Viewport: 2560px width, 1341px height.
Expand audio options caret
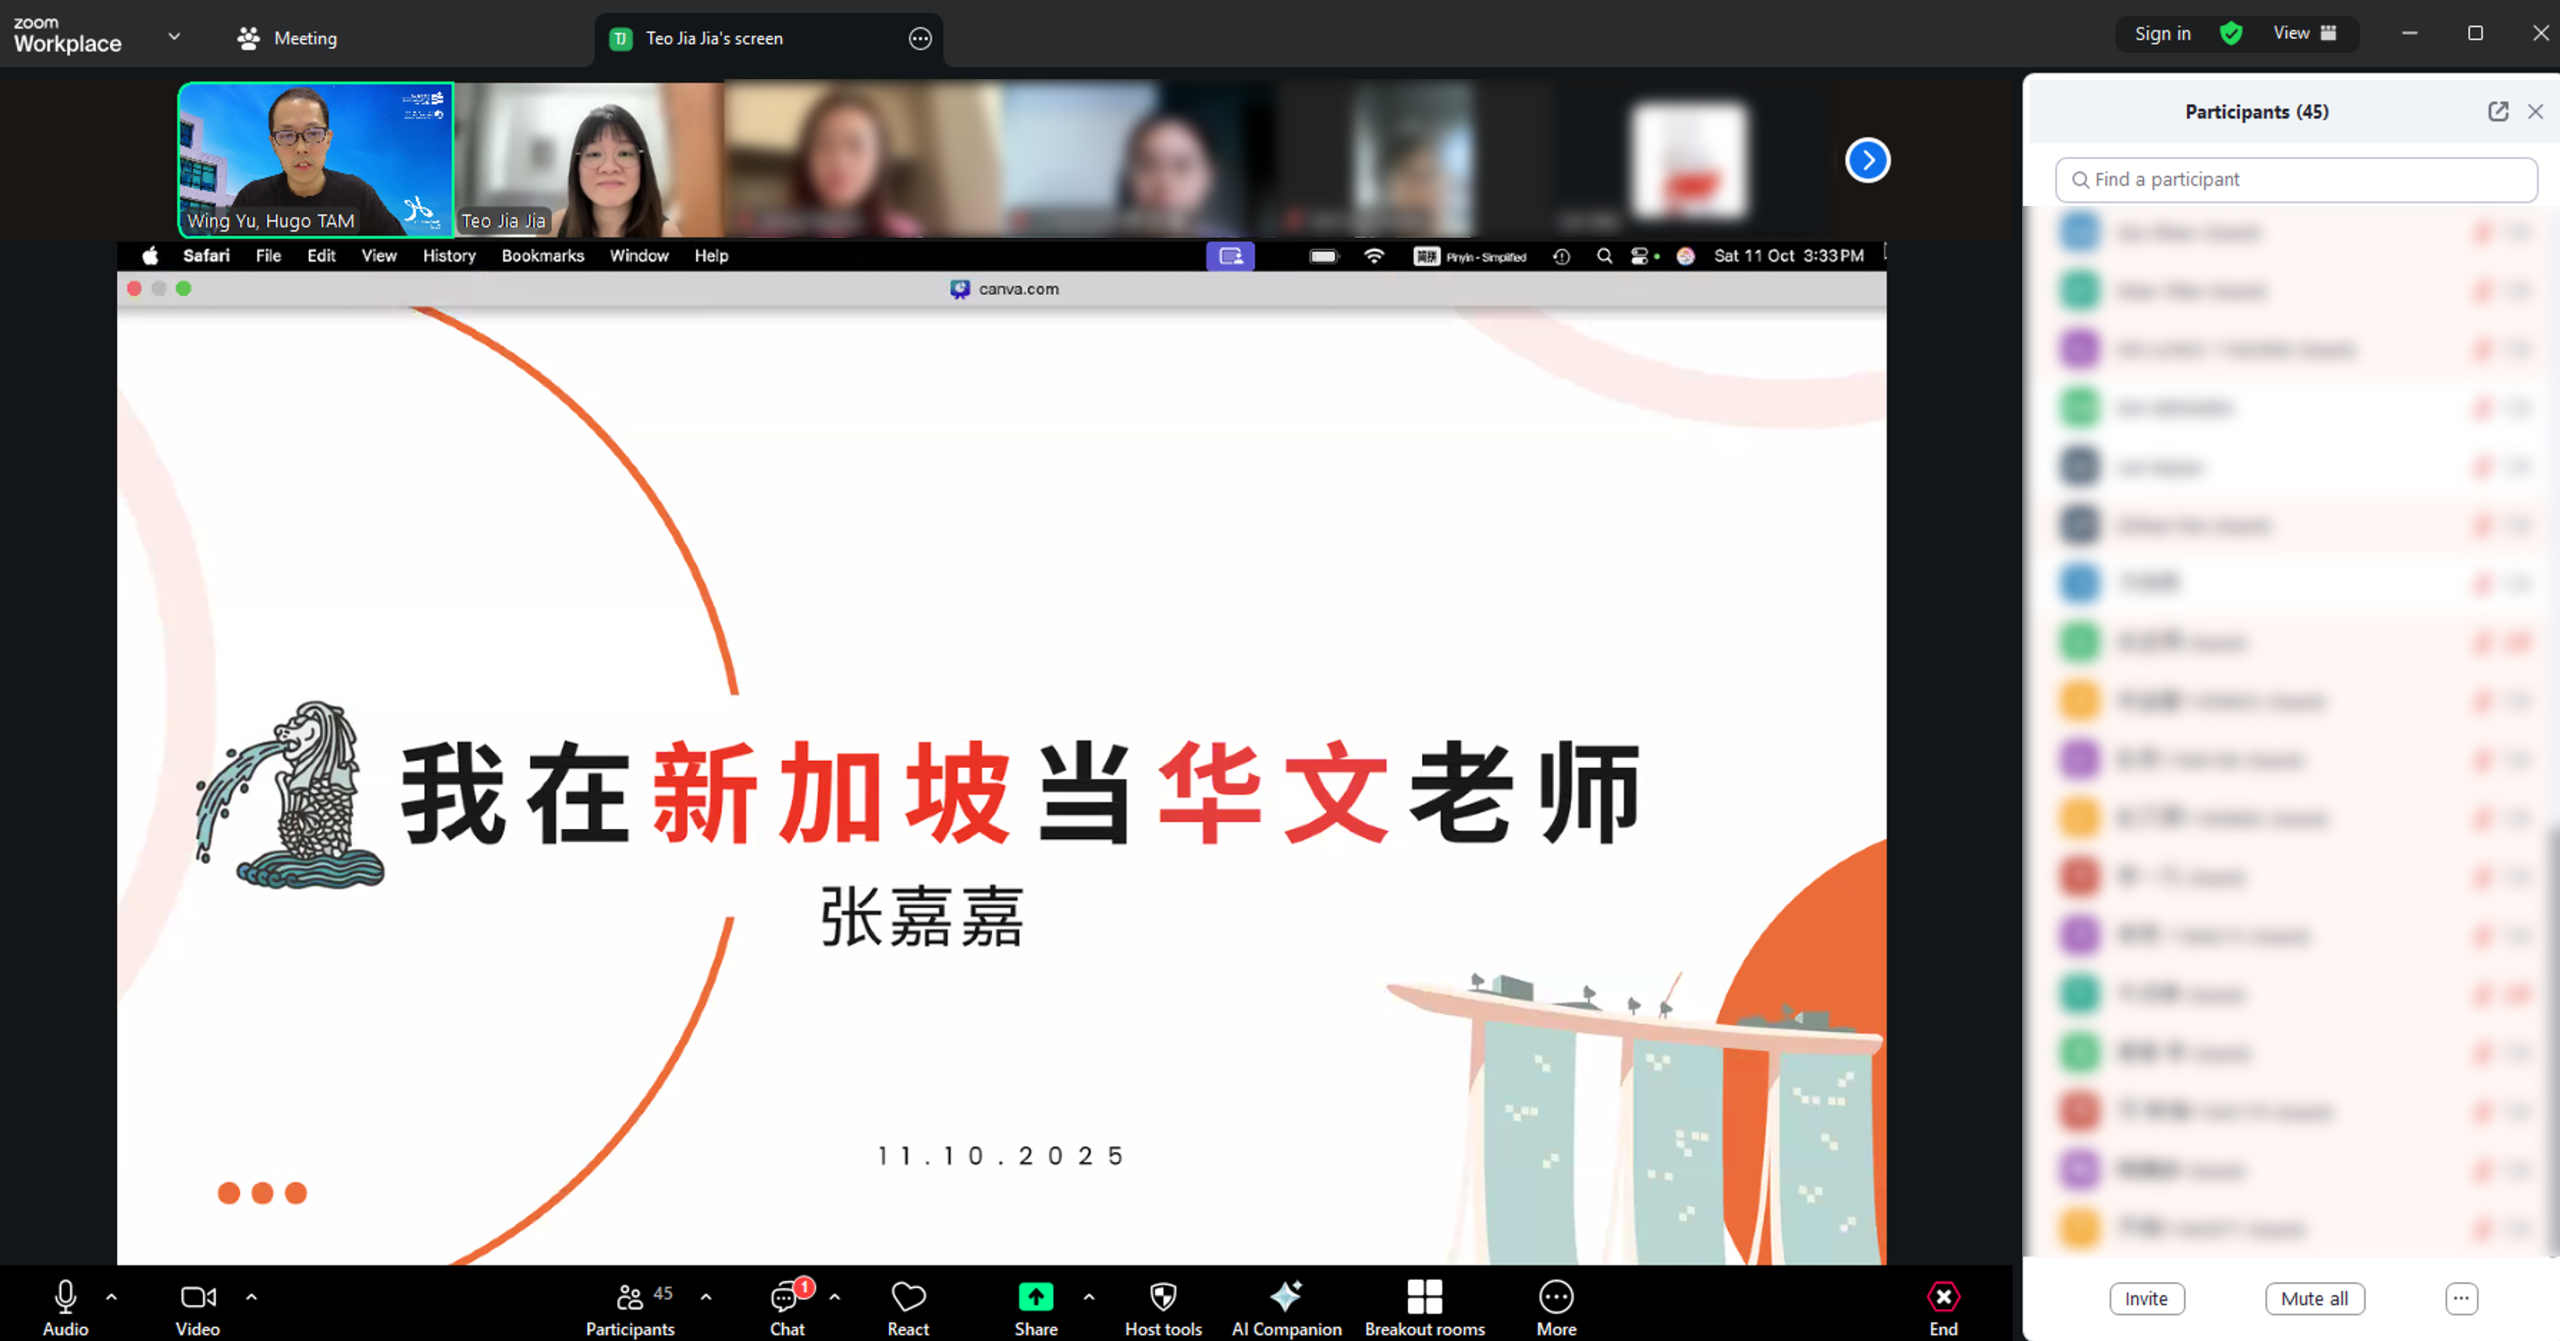(x=111, y=1296)
